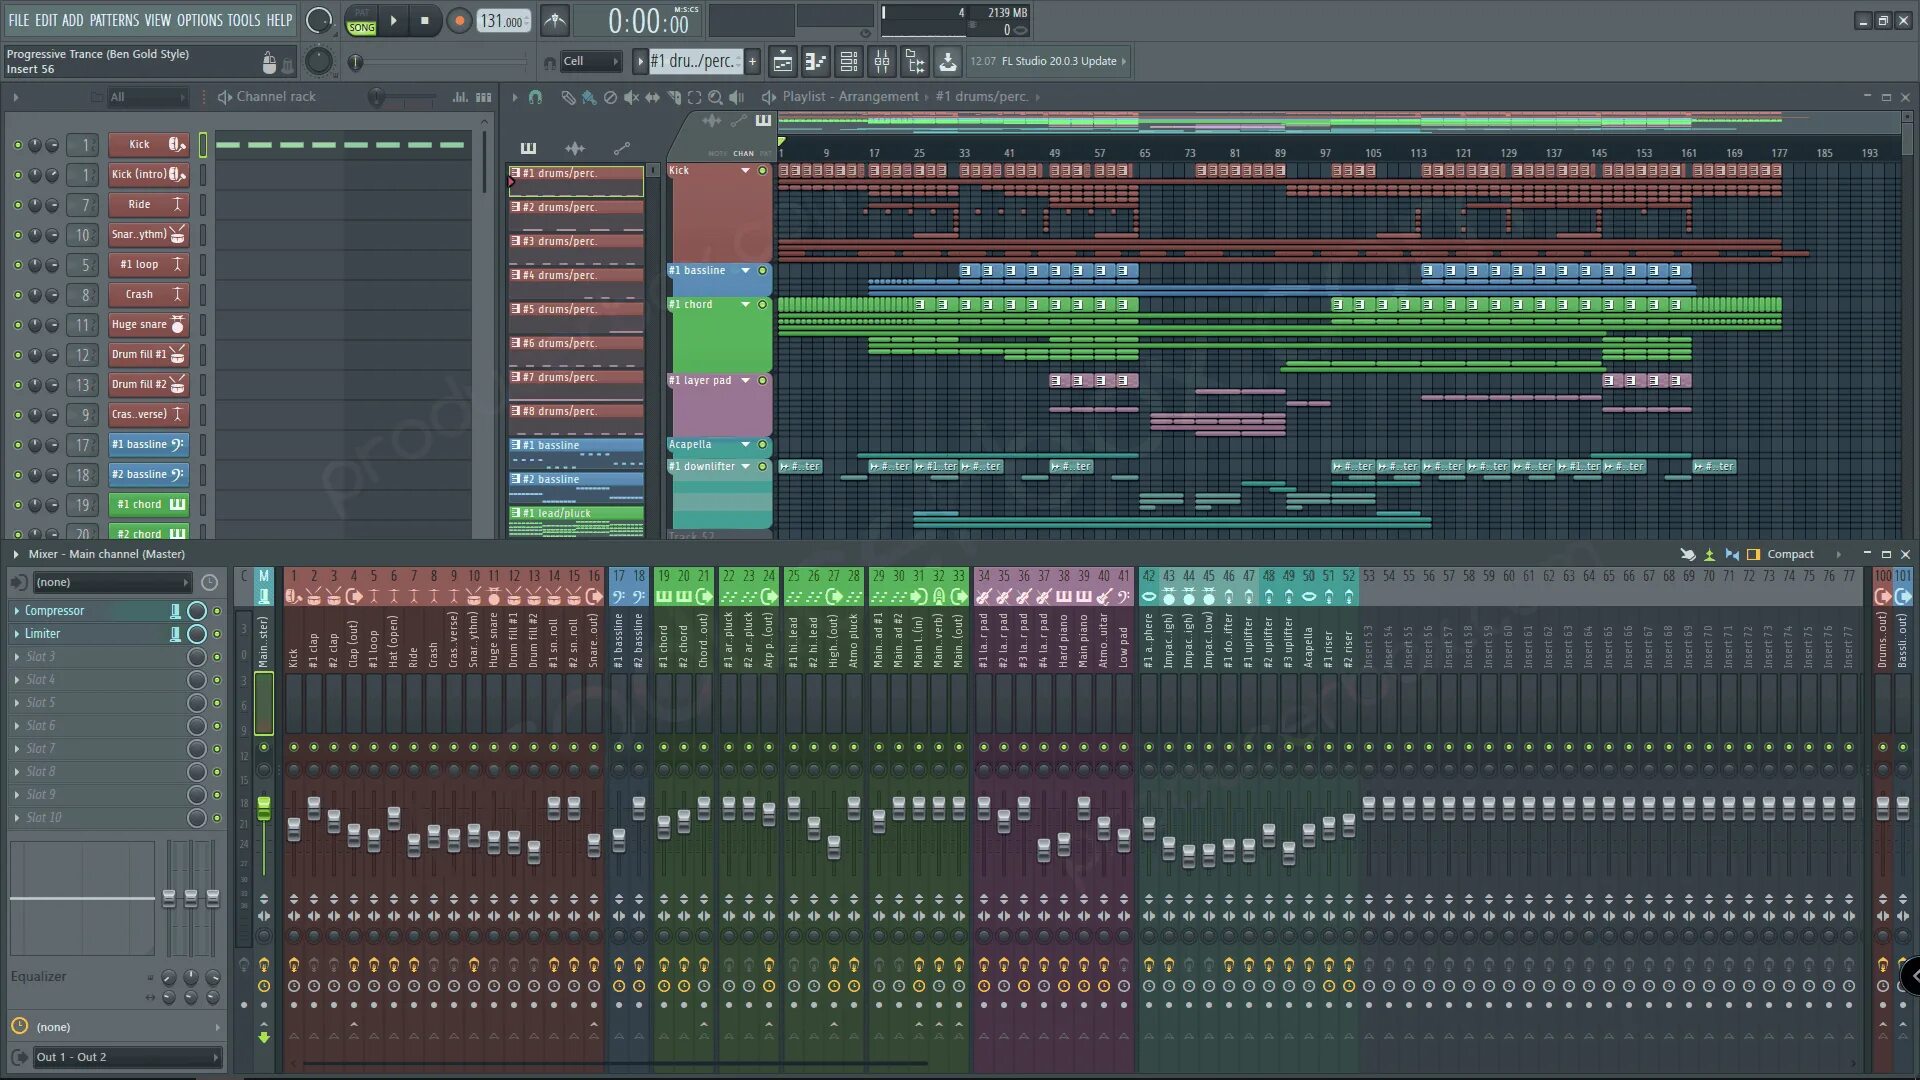Select the Slip editing tool in the Playlist
The height and width of the screenshot is (1080, 1920).
650,97
